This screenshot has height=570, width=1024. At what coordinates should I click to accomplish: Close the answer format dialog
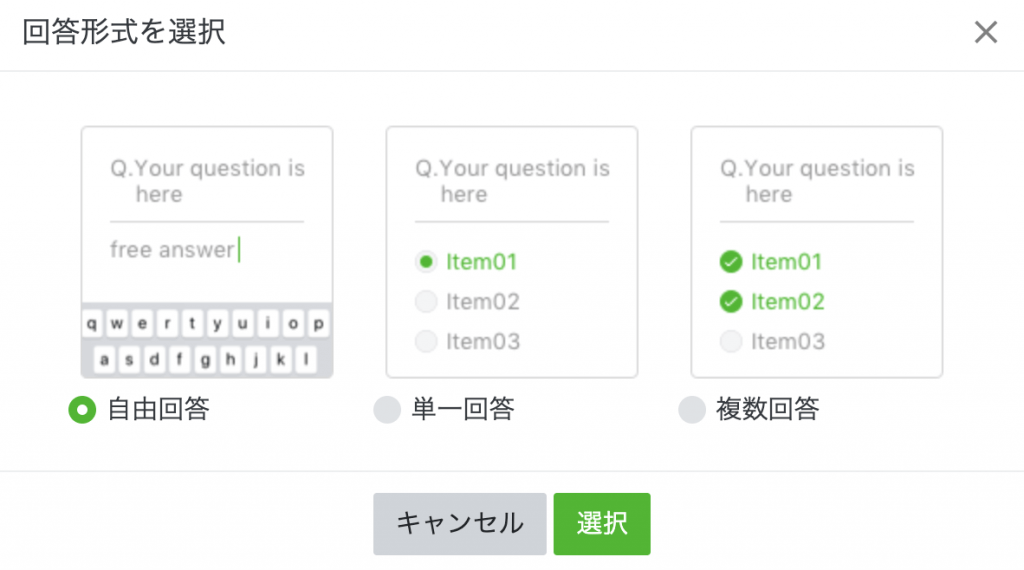click(986, 33)
